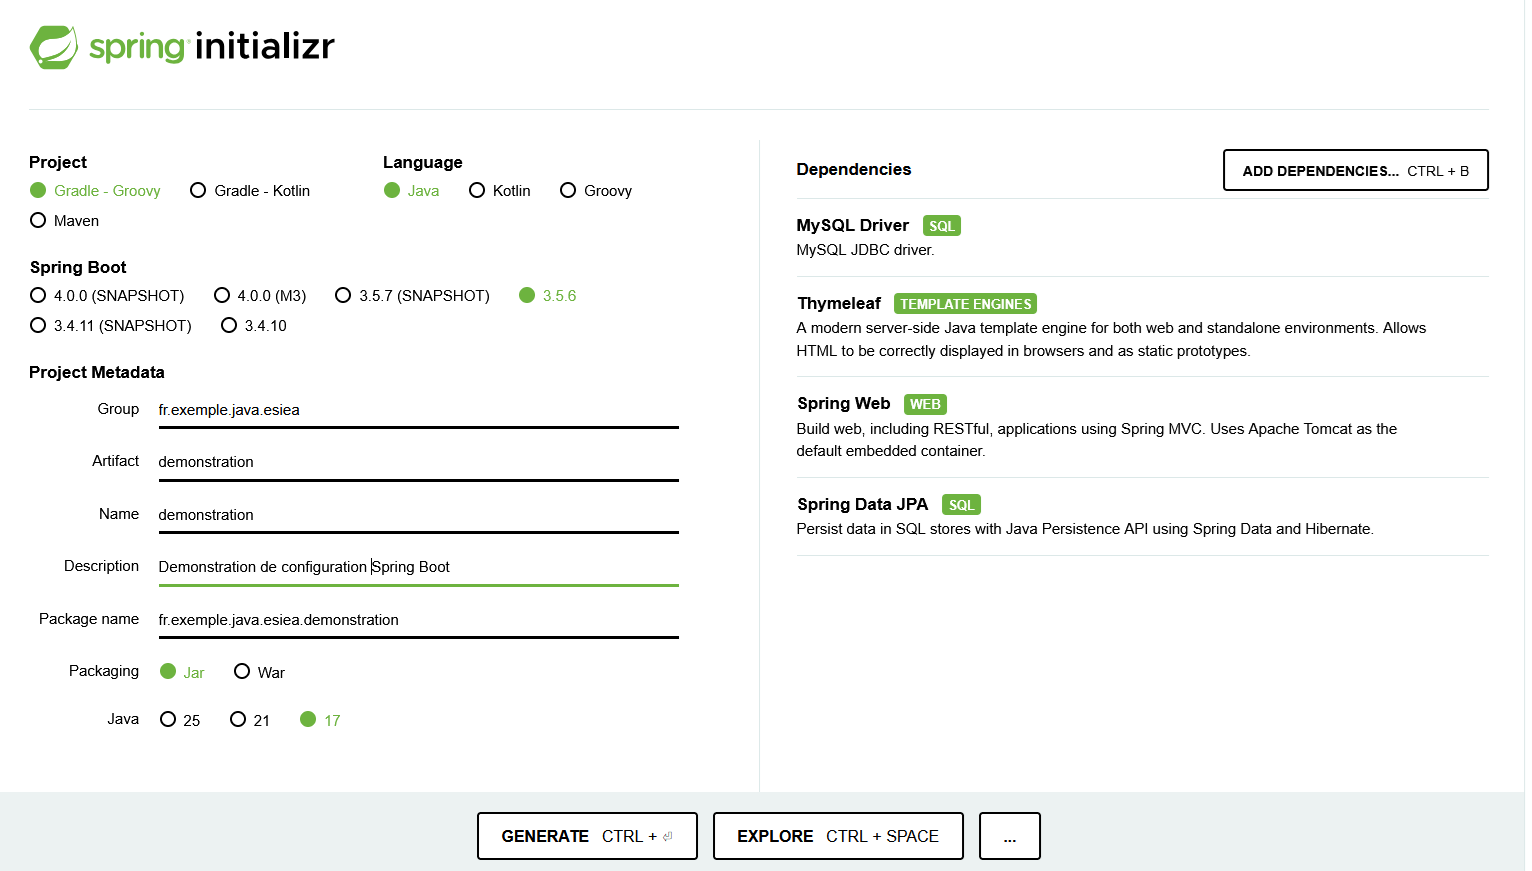Click the Explore button

click(x=837, y=836)
